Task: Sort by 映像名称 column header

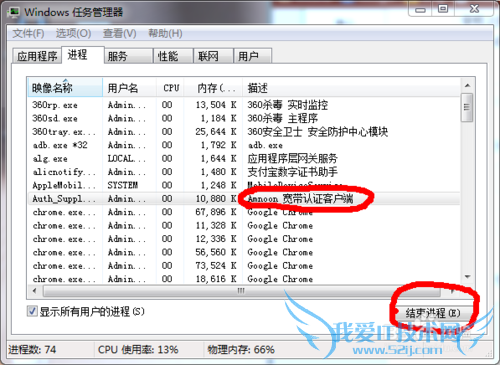Action: pyautogui.click(x=65, y=88)
